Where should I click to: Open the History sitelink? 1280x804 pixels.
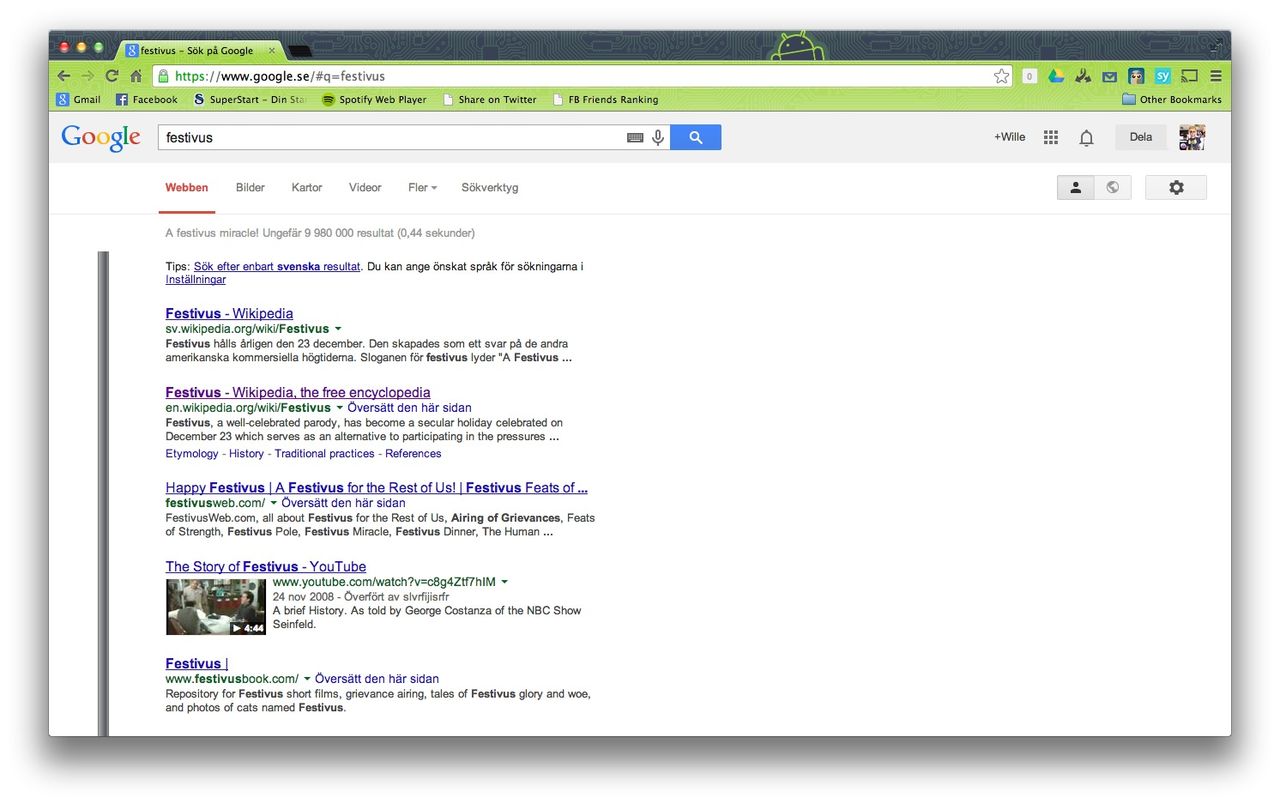click(x=246, y=454)
